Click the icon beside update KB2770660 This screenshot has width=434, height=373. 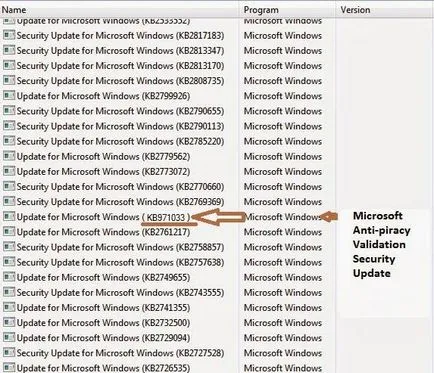(x=9, y=186)
